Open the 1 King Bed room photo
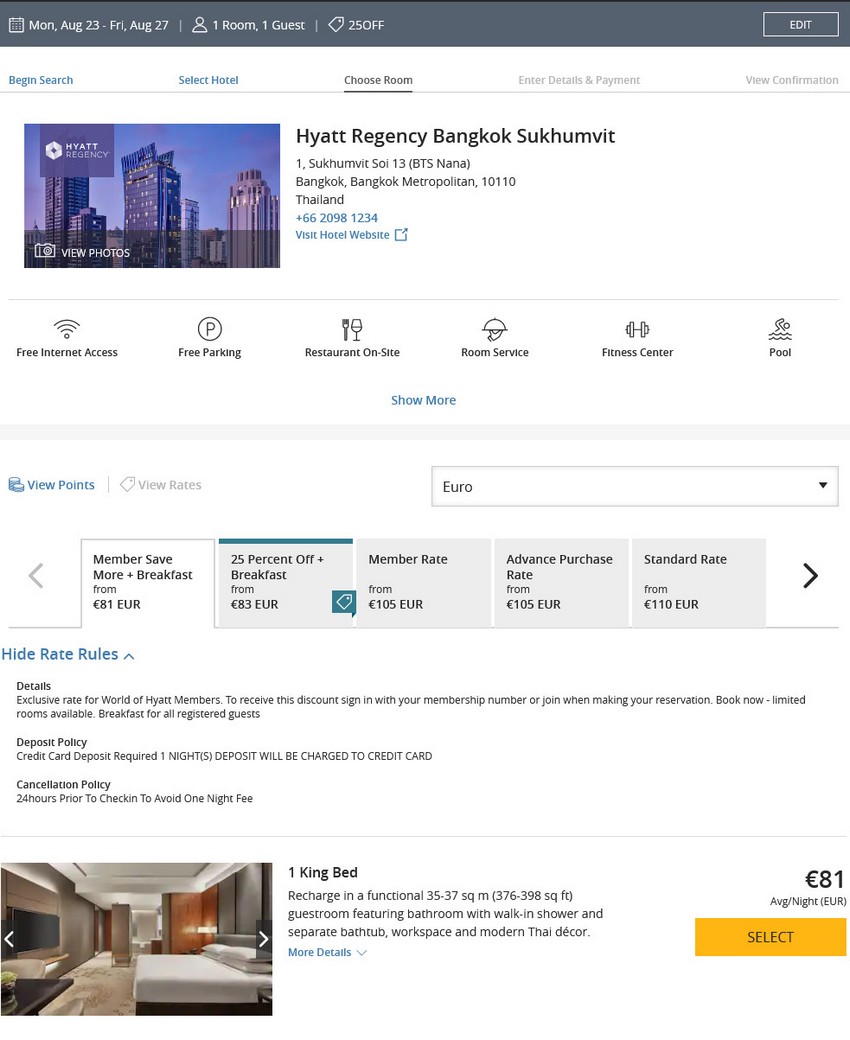This screenshot has height=1040, width=850. pos(137,939)
